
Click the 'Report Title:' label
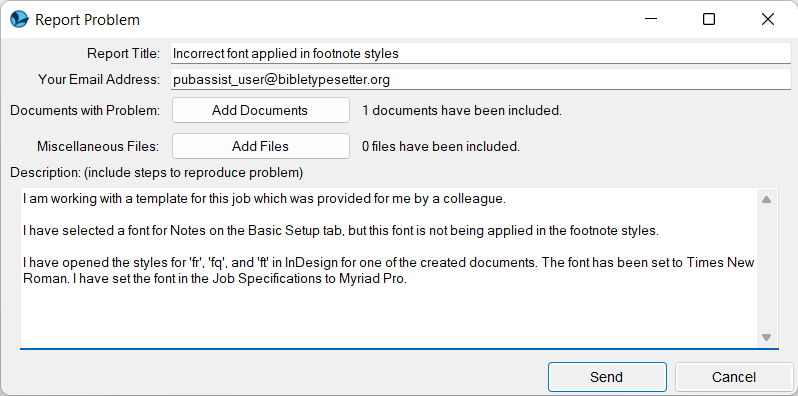124,53
